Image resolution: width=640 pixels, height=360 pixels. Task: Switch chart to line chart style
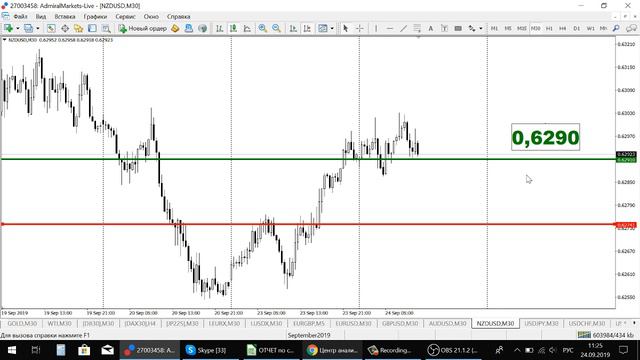(x=247, y=28)
